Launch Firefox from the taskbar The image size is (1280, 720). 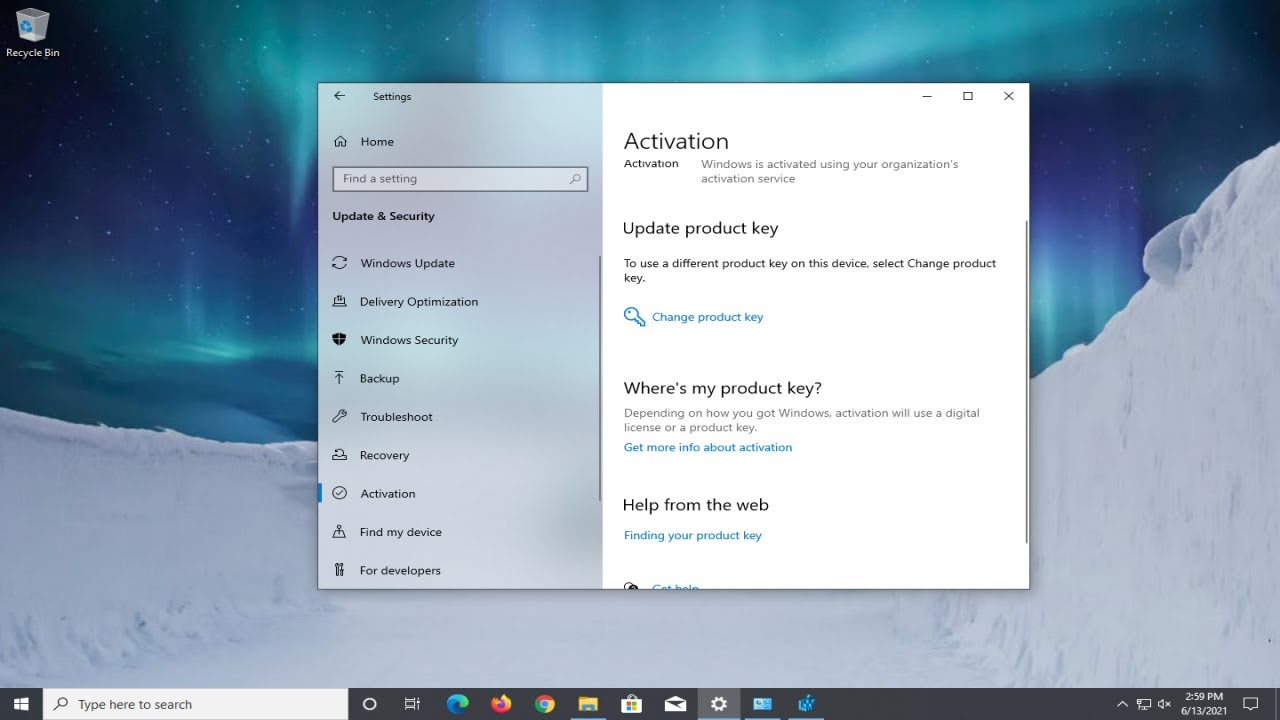coord(501,704)
